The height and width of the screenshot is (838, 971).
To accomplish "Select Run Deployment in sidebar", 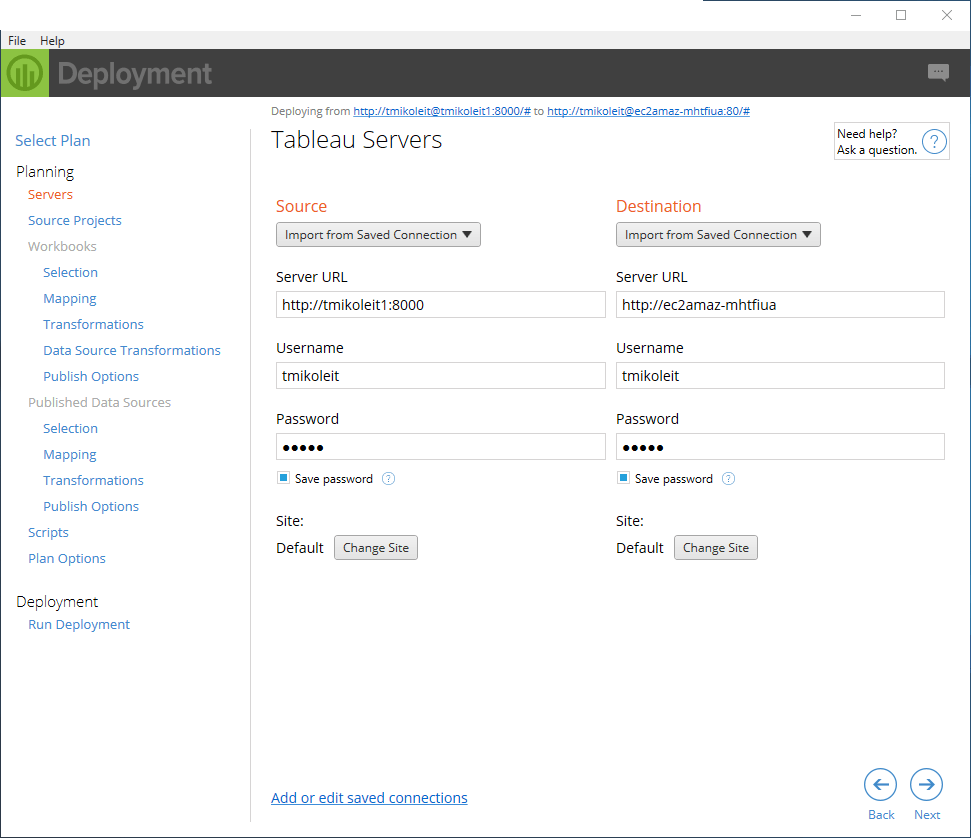I will point(79,625).
